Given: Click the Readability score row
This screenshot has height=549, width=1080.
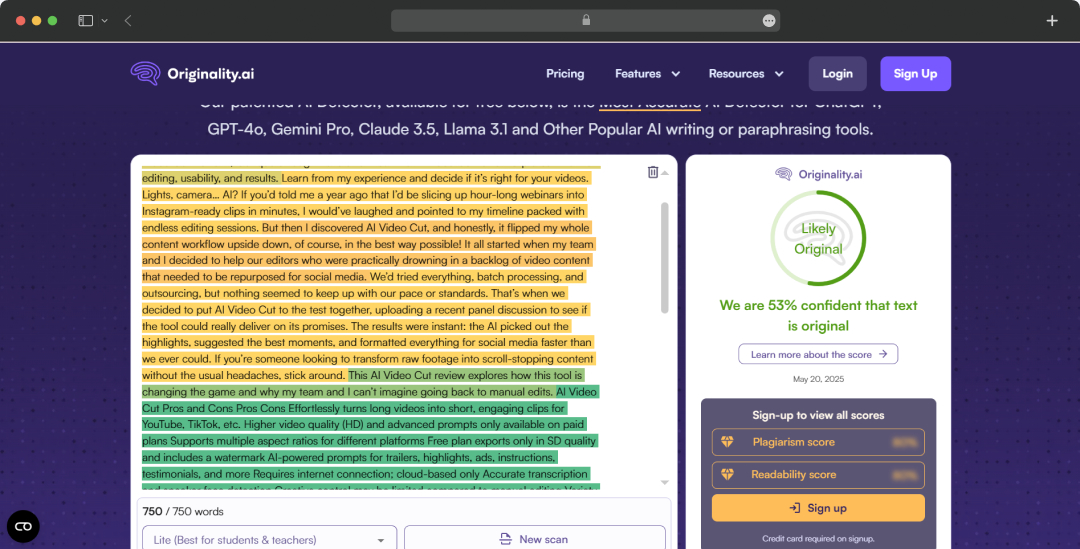Looking at the screenshot, I should point(818,475).
